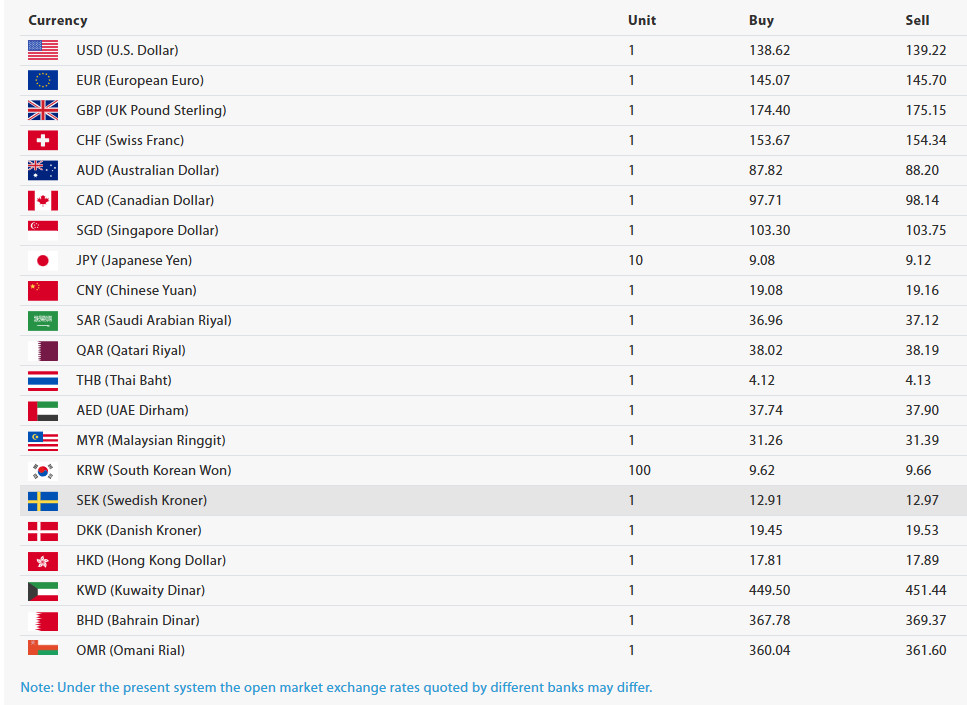Image resolution: width=967 pixels, height=705 pixels.
Task: Click the Buy column header
Action: [761, 20]
